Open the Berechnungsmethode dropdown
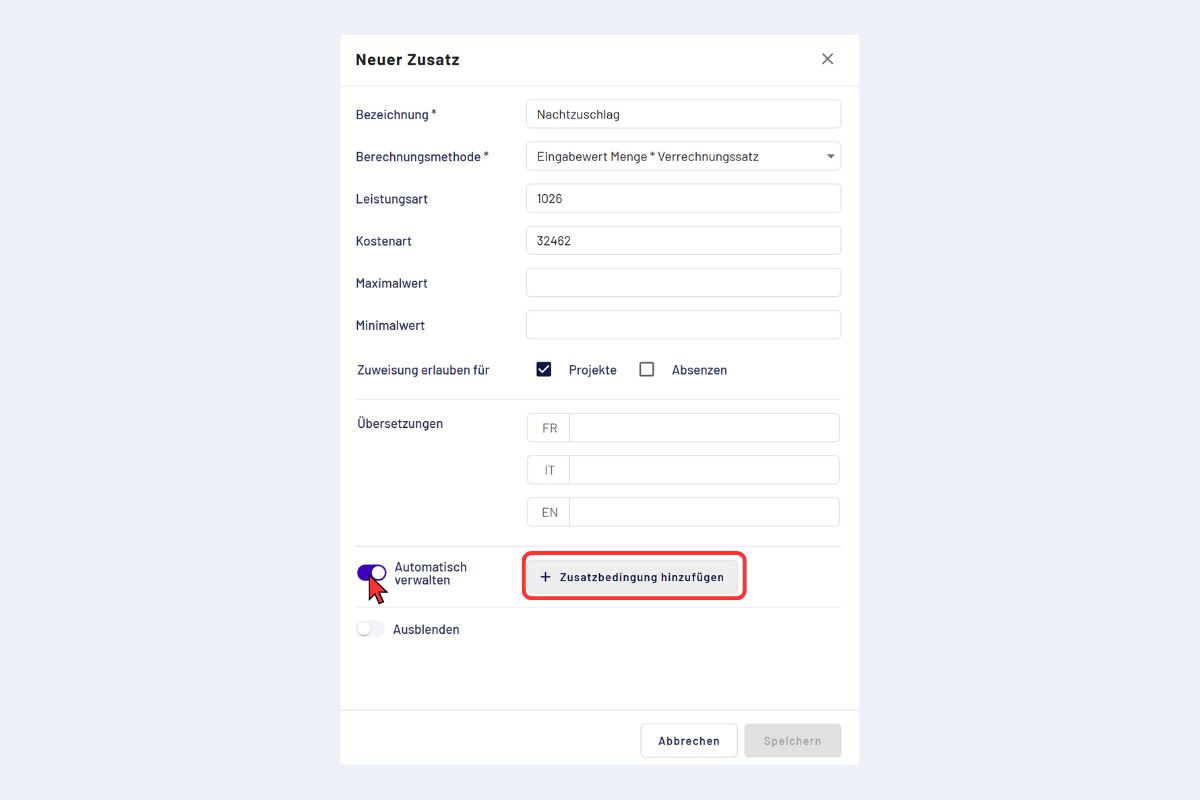The image size is (1200, 800). coord(682,156)
